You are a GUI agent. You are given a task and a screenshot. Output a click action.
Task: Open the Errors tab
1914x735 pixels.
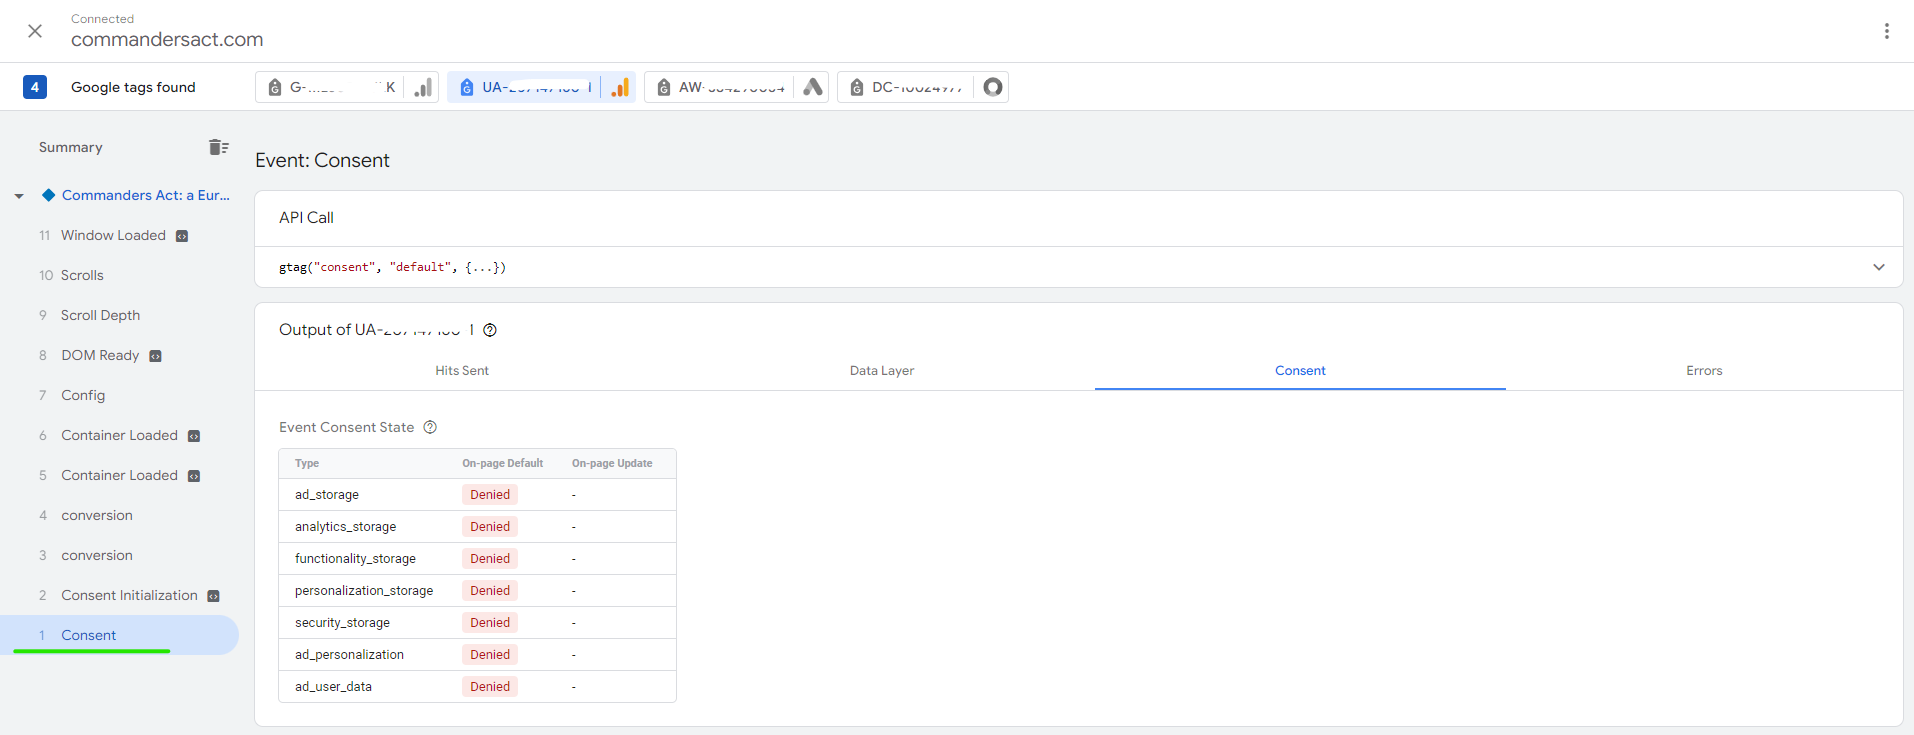click(x=1703, y=370)
